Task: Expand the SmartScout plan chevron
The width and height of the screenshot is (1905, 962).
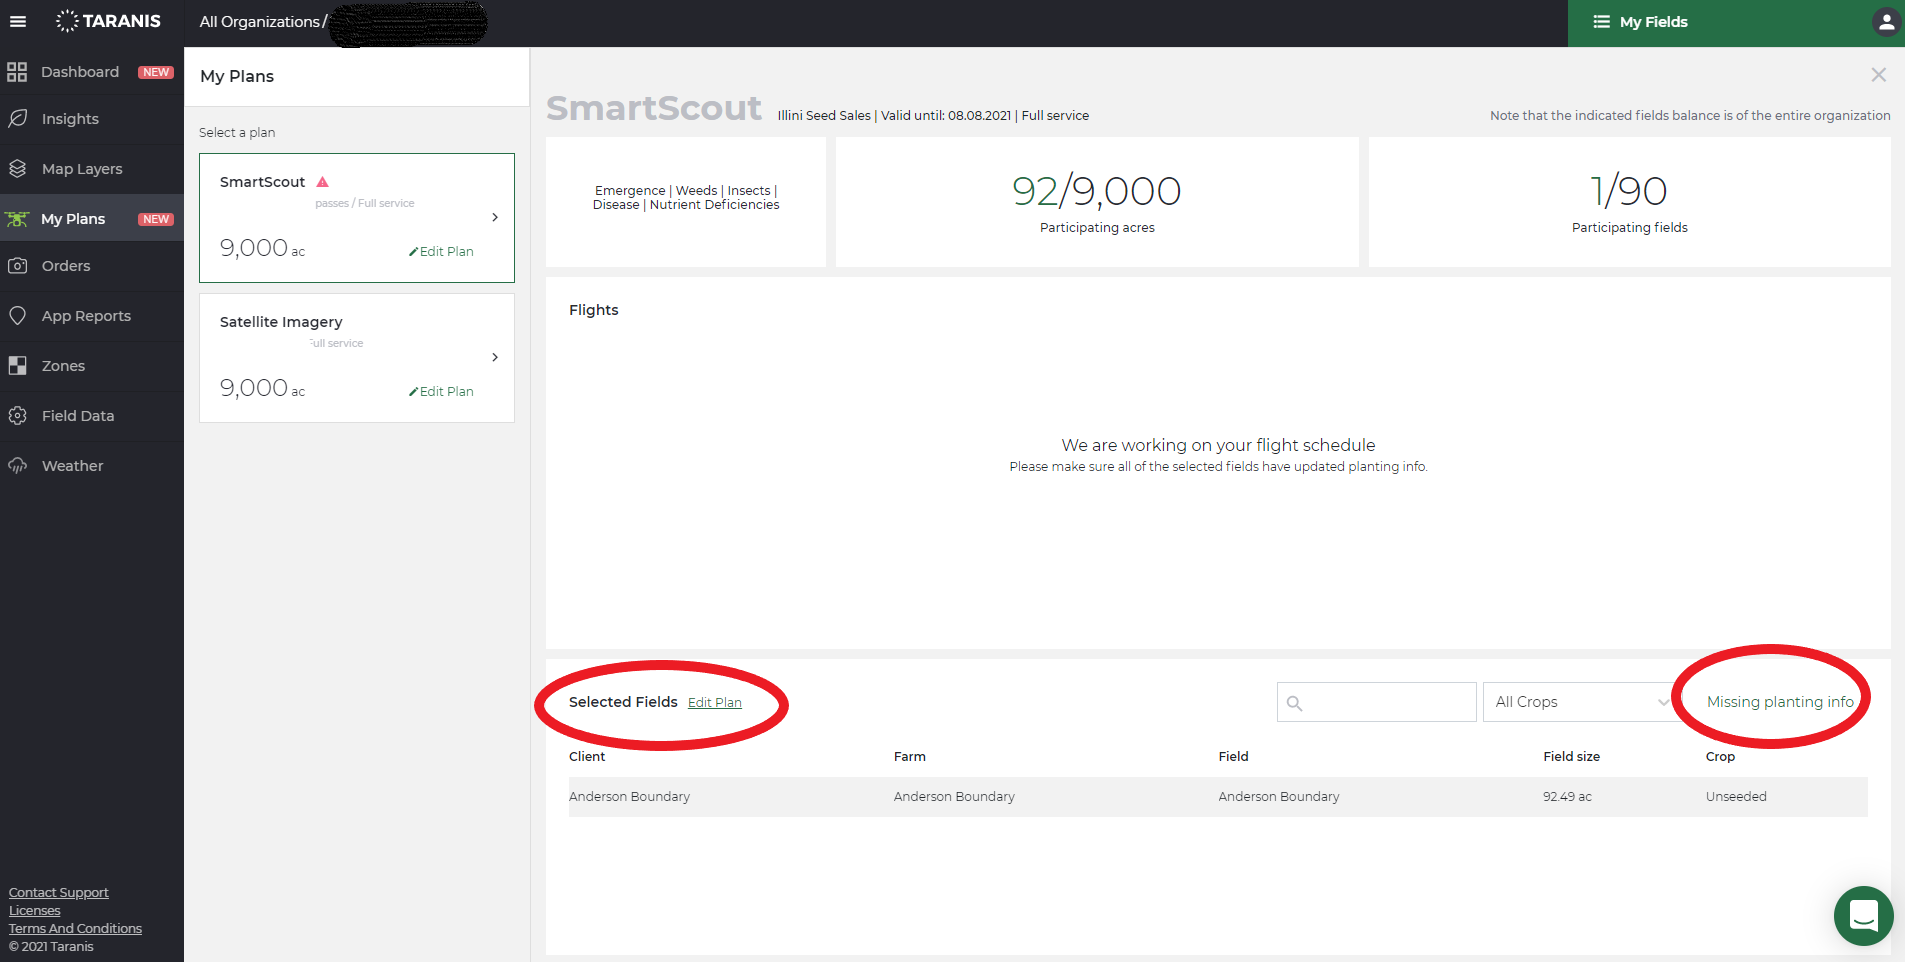Action: pyautogui.click(x=495, y=218)
